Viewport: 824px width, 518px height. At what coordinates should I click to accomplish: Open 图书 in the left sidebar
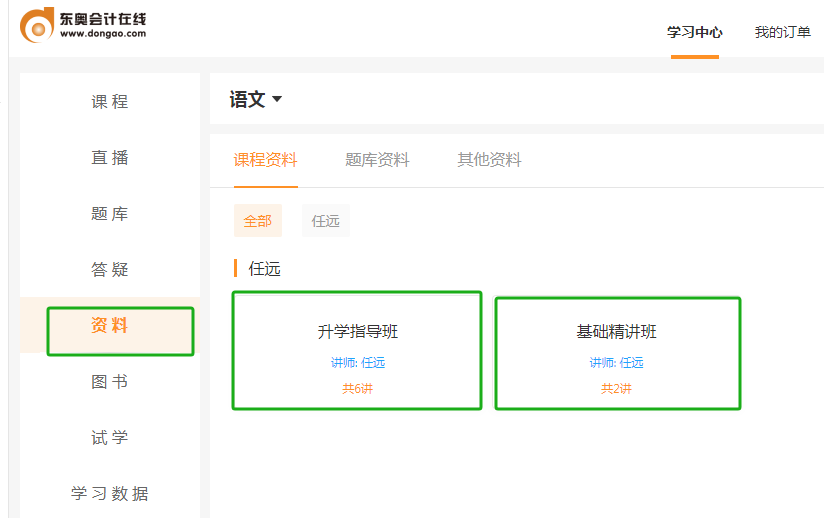pyautogui.click(x=110, y=381)
